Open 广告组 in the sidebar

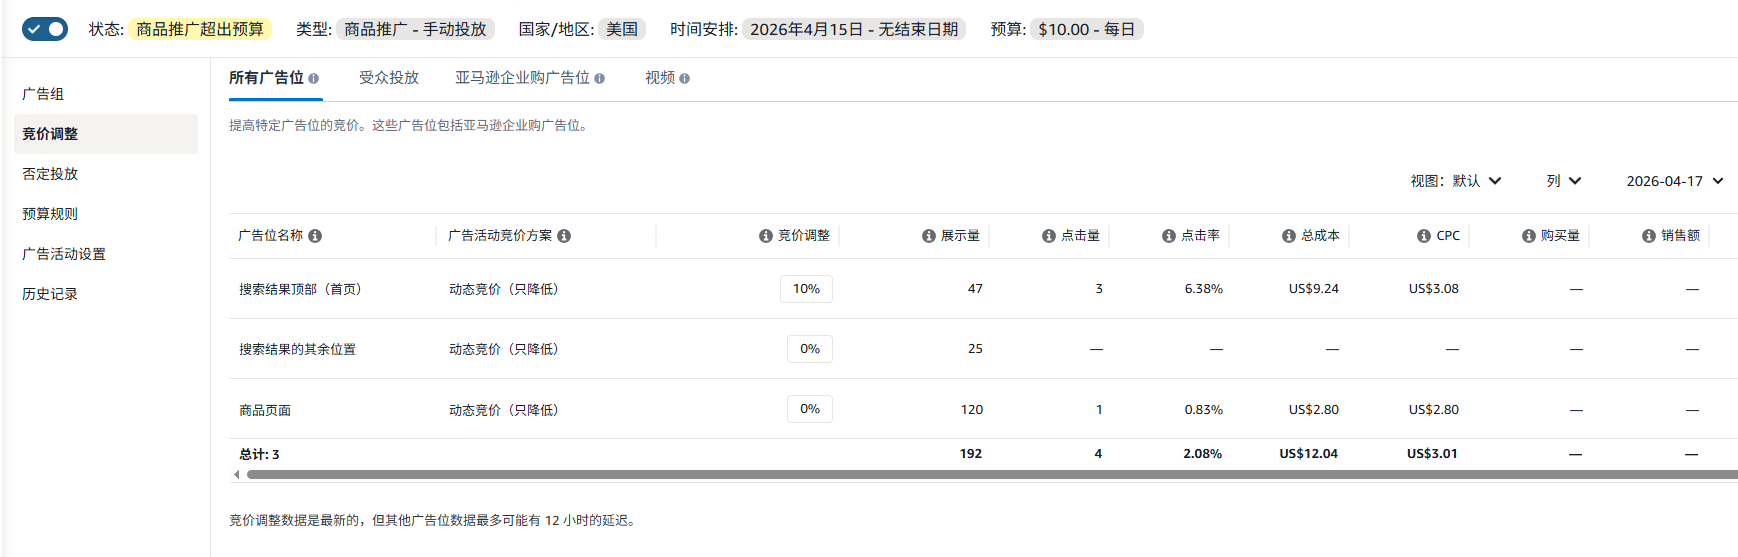[43, 94]
